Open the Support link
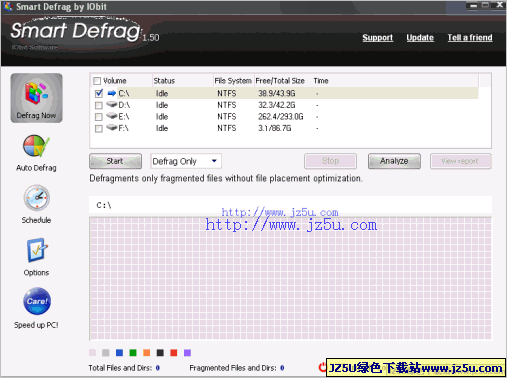The image size is (507, 378). [x=378, y=38]
